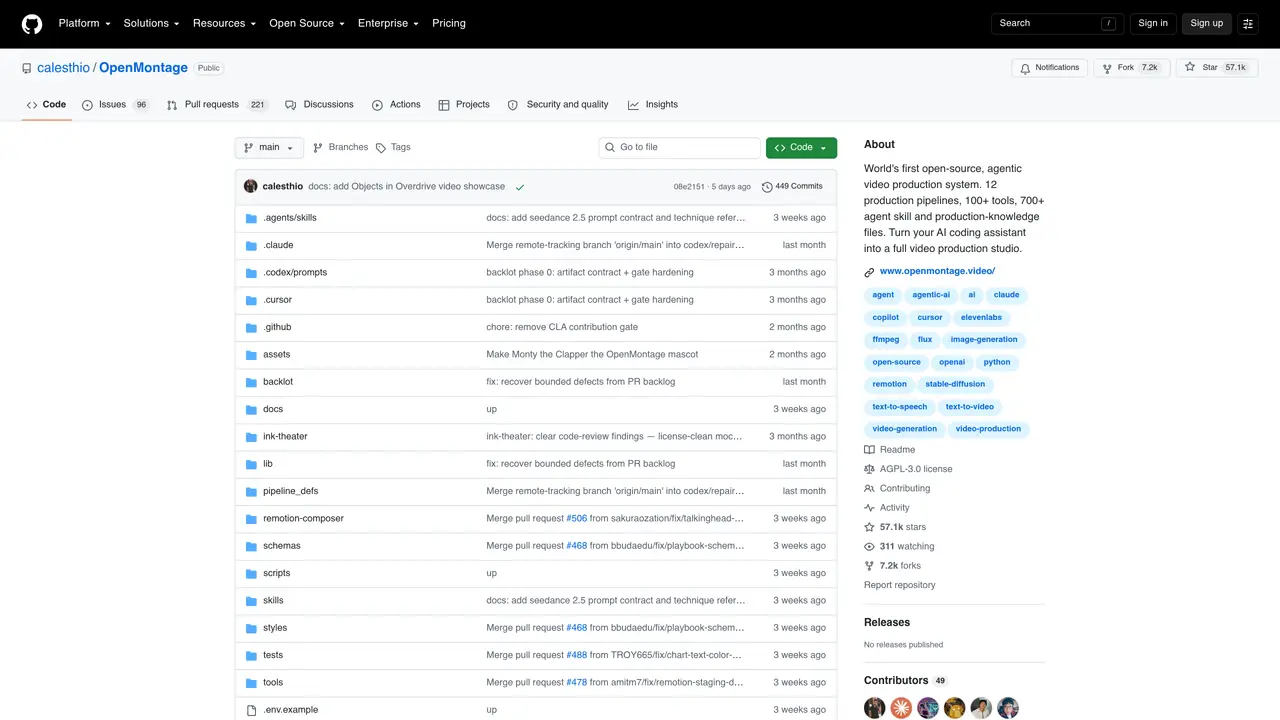Viewport: 1280px width, 720px height.
Task: Click commit hash 08e2151
Action: (689, 187)
